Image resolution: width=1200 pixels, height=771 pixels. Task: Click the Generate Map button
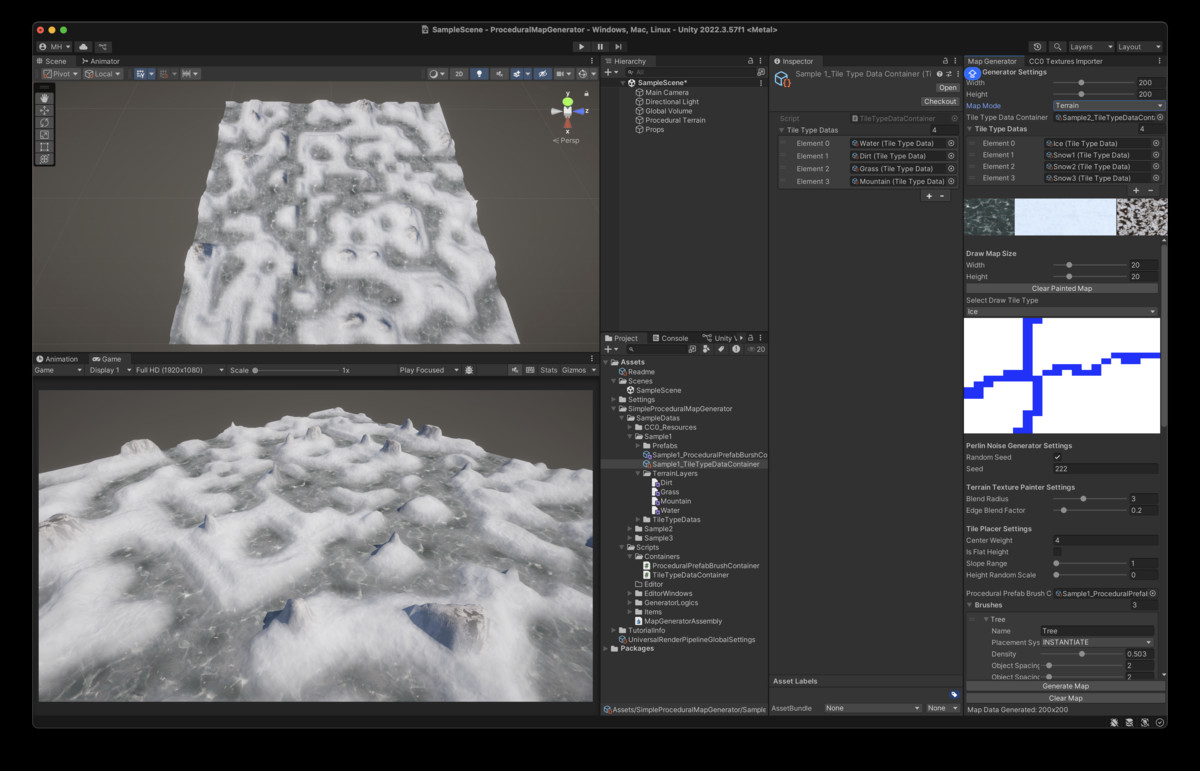pyautogui.click(x=1065, y=686)
